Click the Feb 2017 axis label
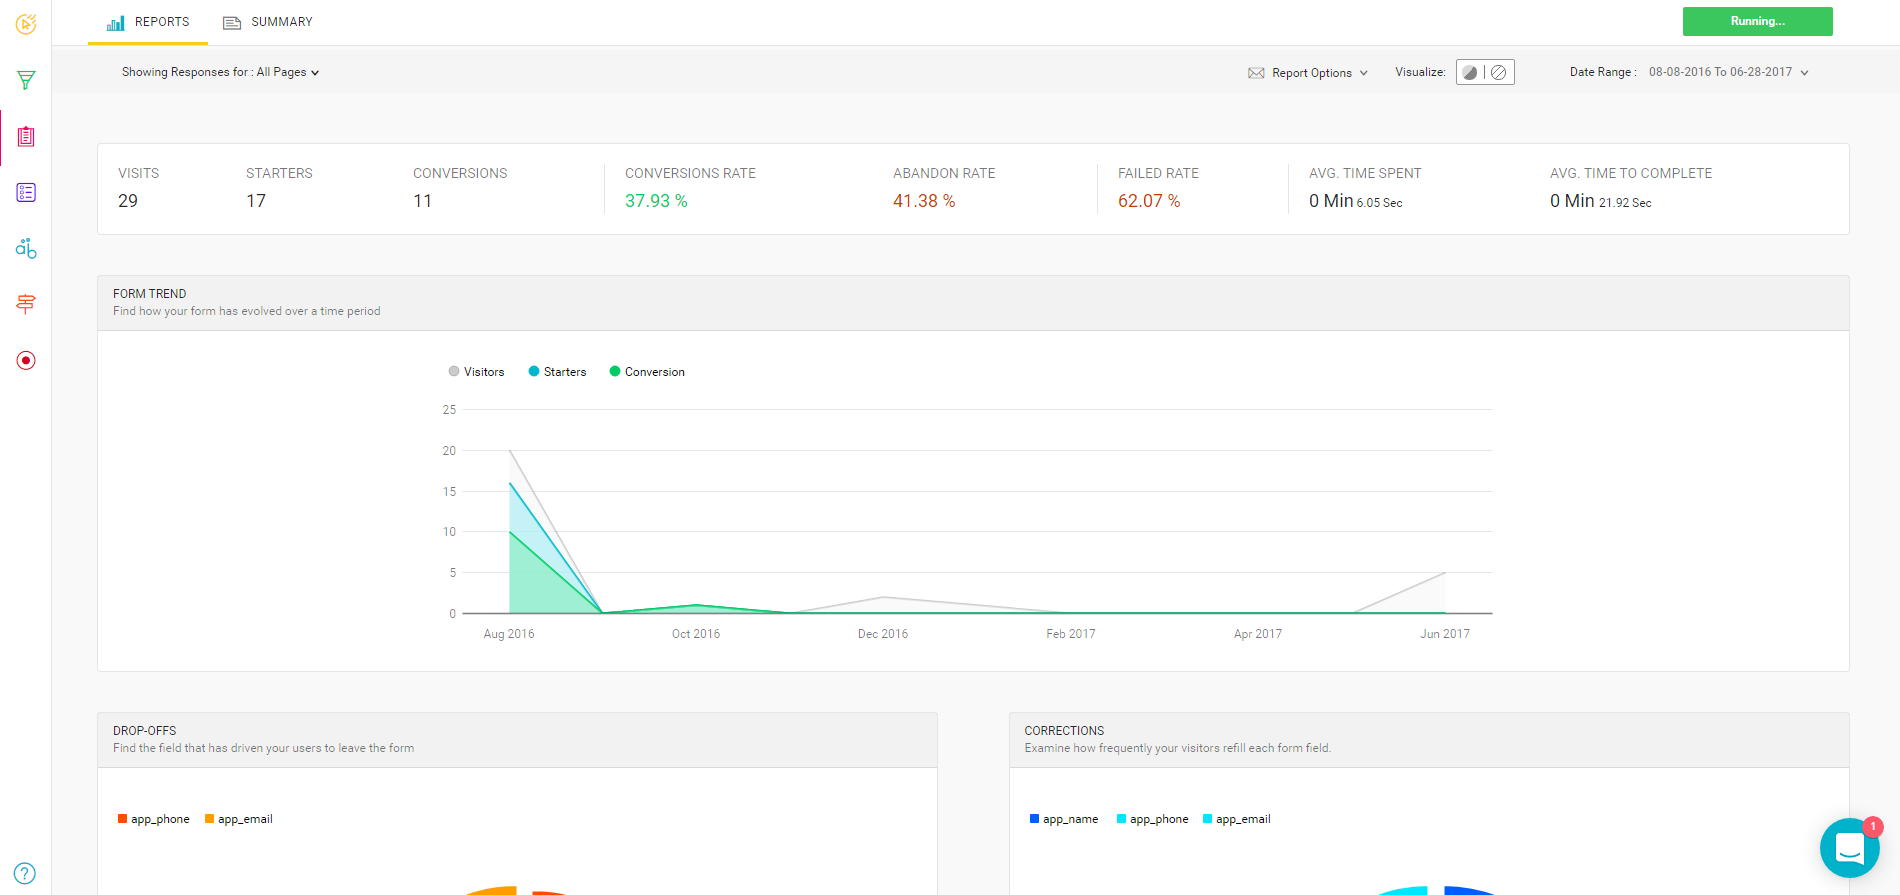The width and height of the screenshot is (1900, 895). [1071, 634]
